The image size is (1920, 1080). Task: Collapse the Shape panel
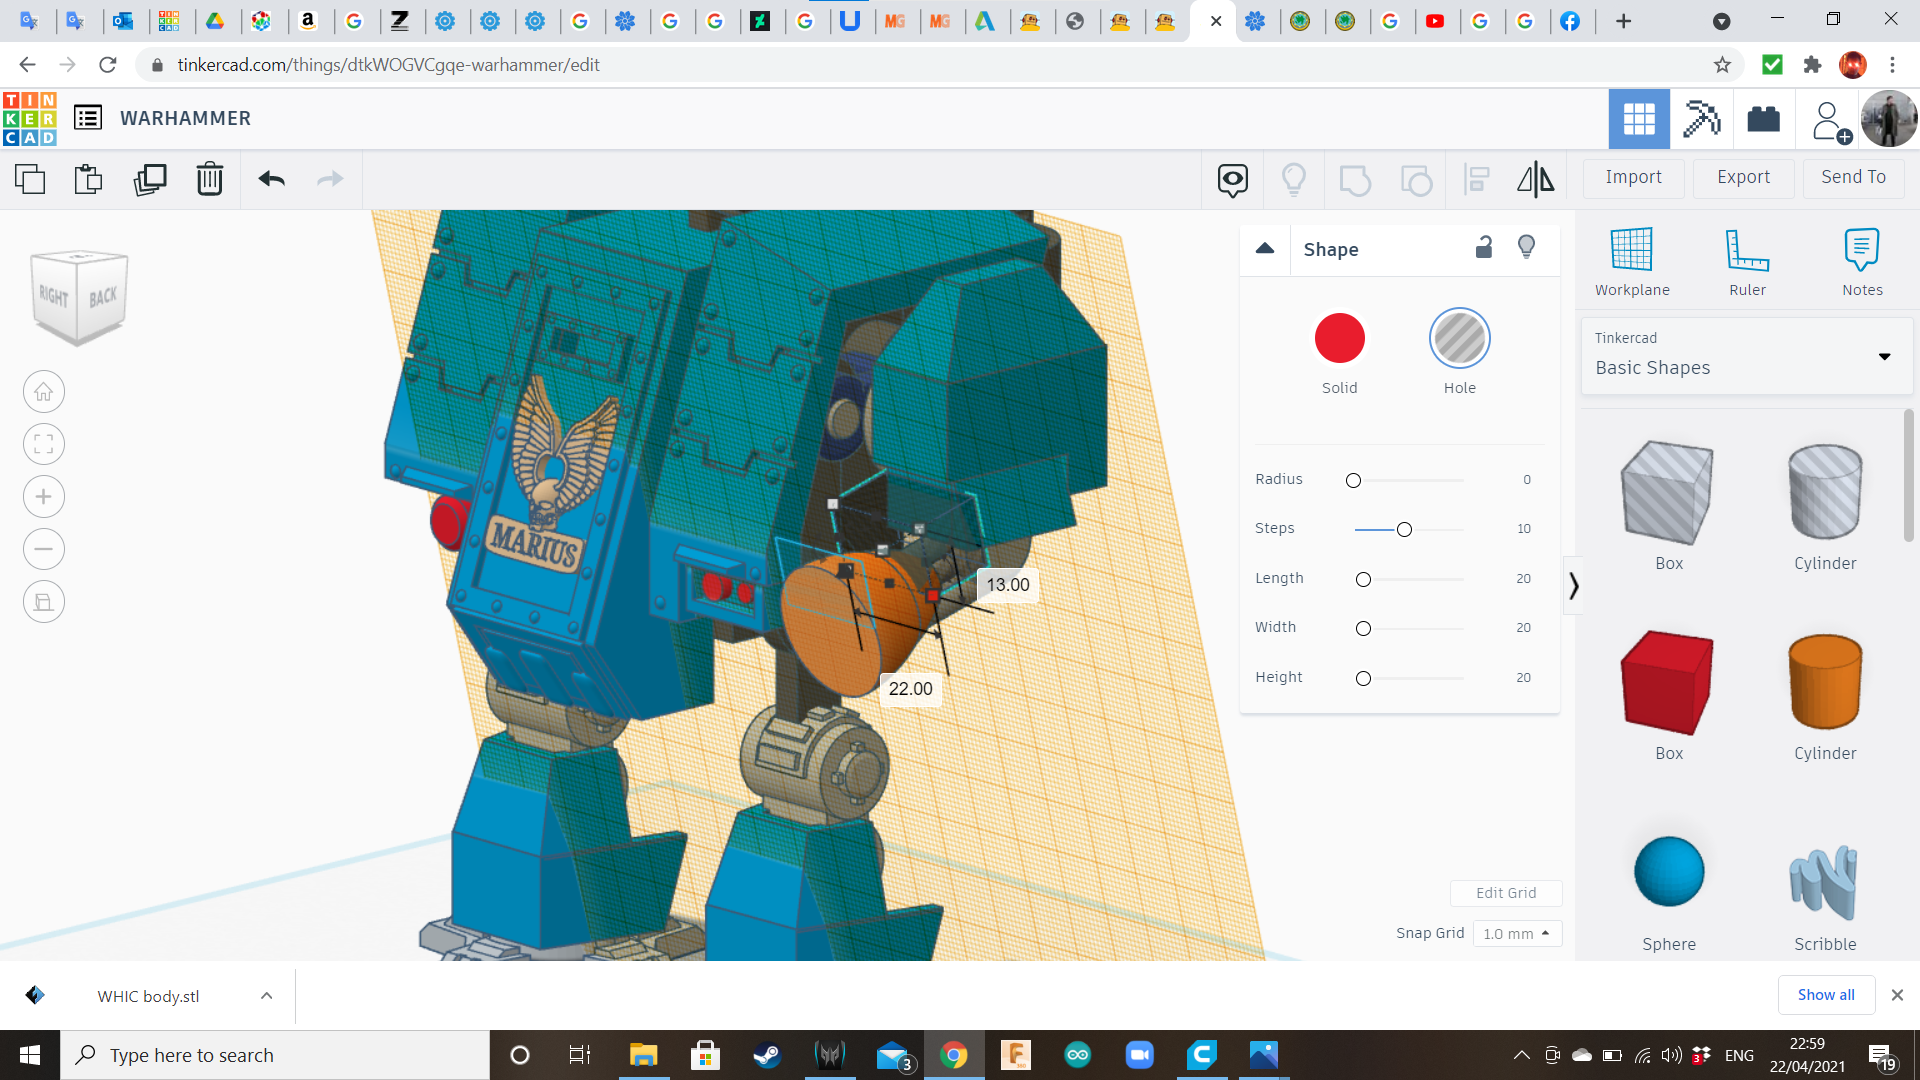pyautogui.click(x=1265, y=249)
